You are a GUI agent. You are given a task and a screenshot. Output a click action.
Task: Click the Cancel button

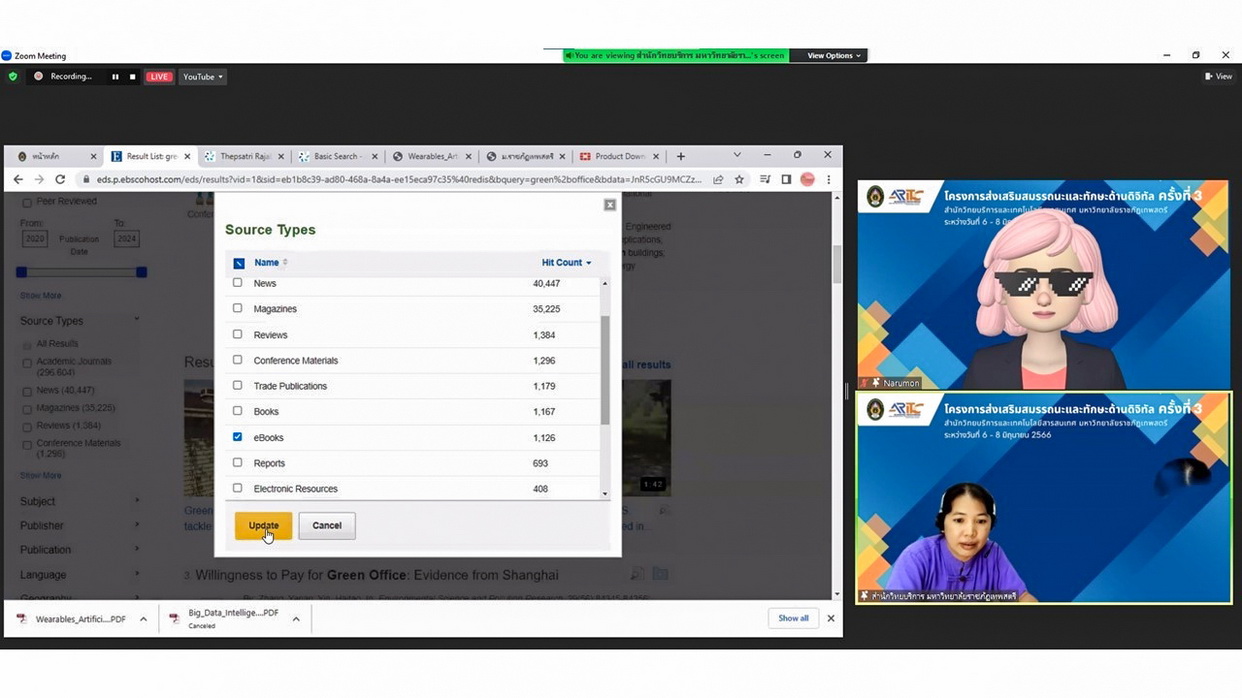tap(327, 526)
